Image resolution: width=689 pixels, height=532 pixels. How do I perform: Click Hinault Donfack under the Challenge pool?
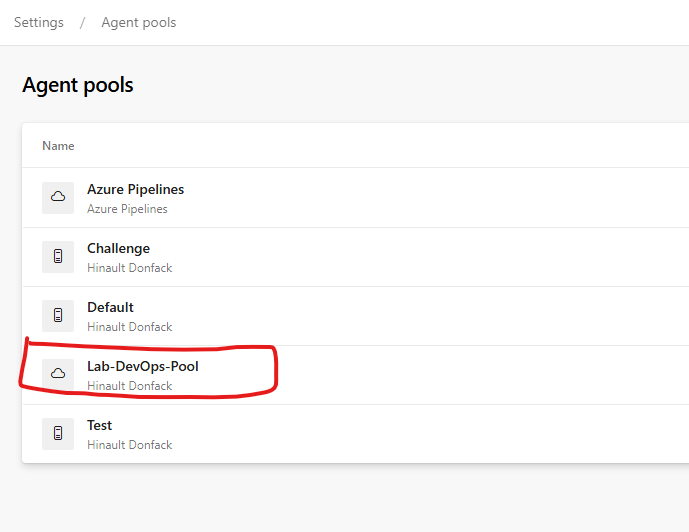pyautogui.click(x=129, y=268)
